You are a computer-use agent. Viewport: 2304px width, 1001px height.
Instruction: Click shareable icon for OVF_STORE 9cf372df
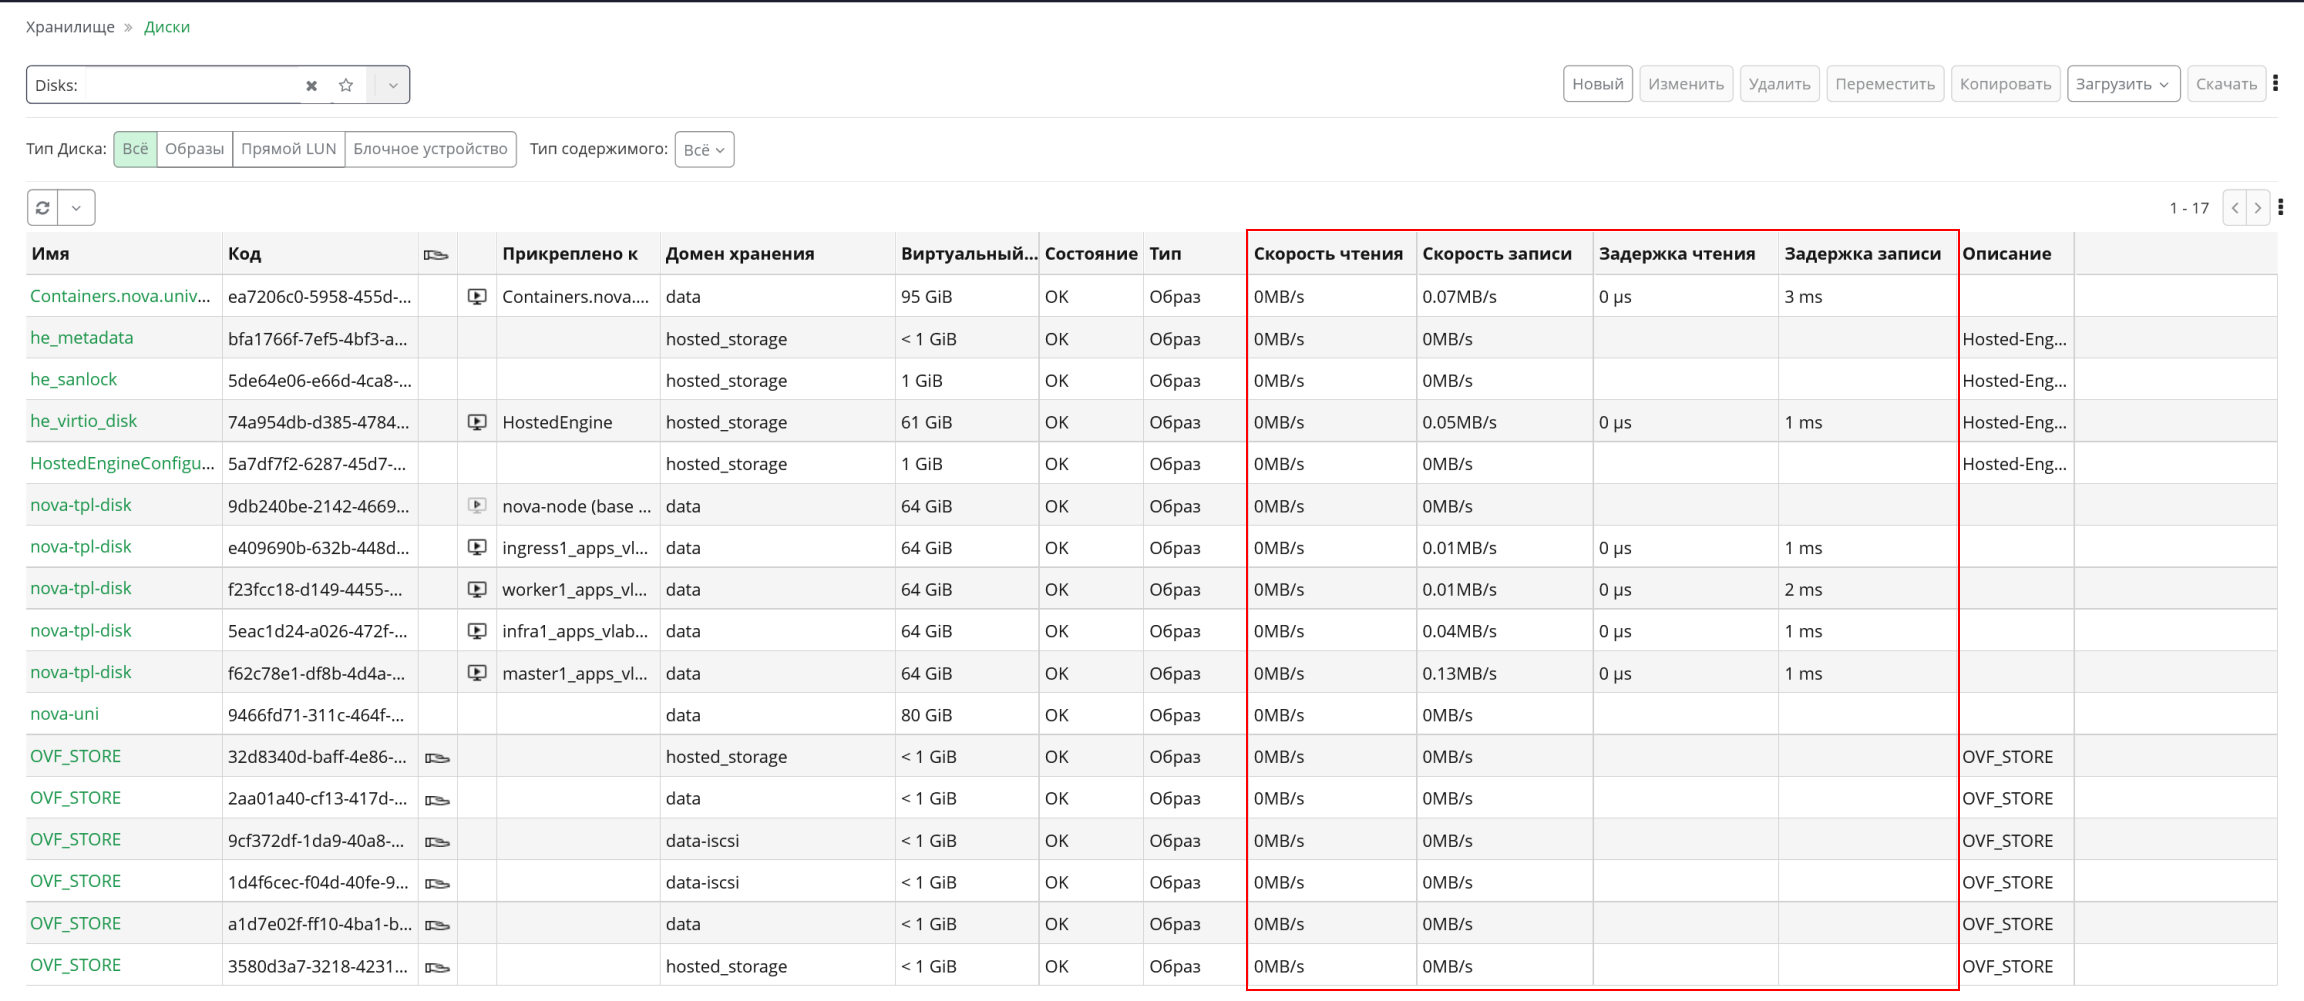tap(436, 842)
